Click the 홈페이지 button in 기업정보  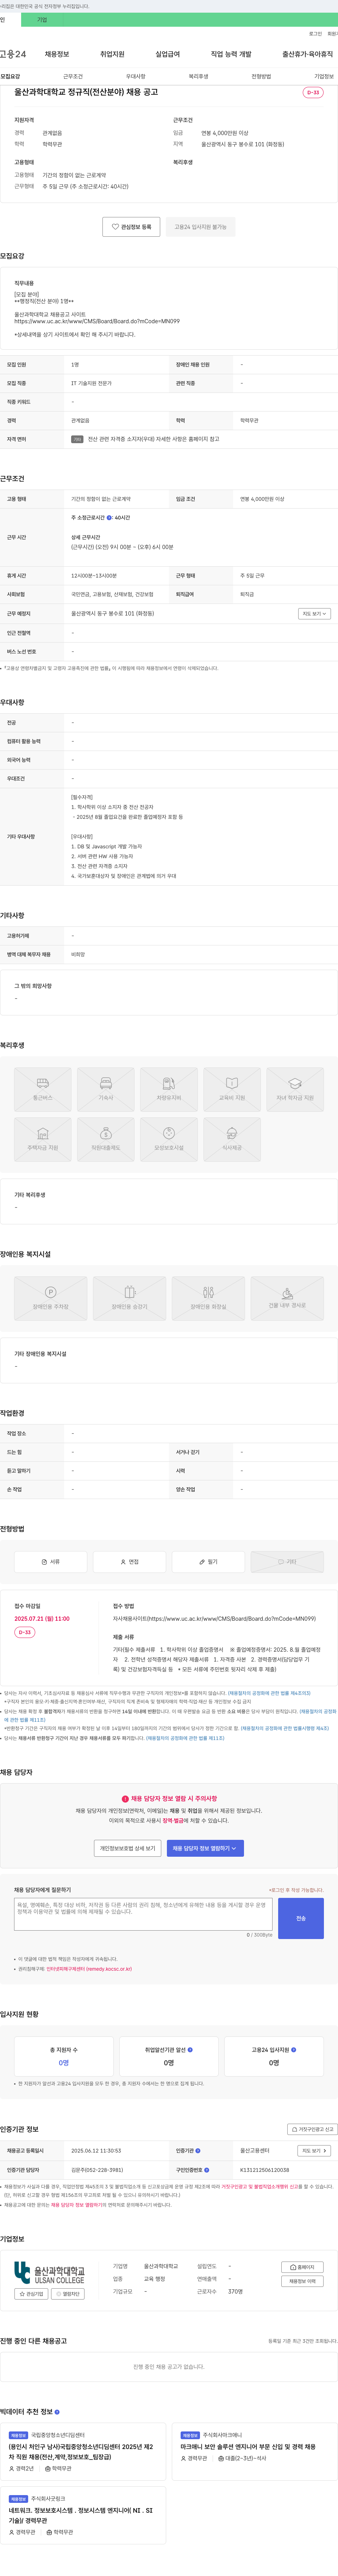click(x=302, y=2267)
